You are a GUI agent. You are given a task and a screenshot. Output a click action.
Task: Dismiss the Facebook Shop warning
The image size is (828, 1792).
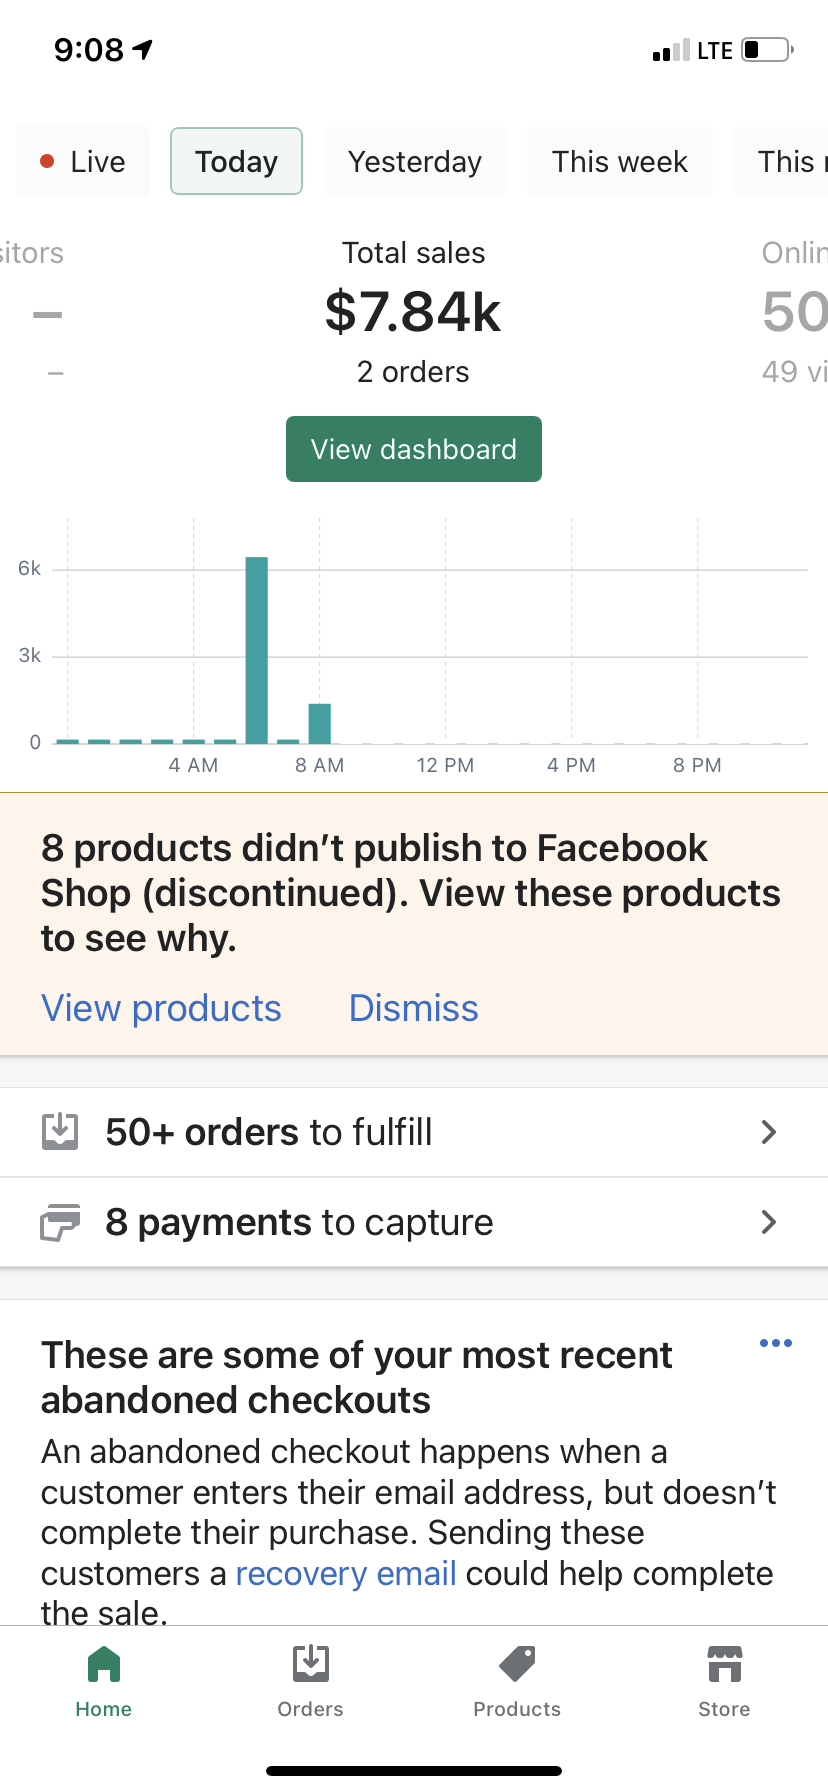pyautogui.click(x=414, y=1008)
